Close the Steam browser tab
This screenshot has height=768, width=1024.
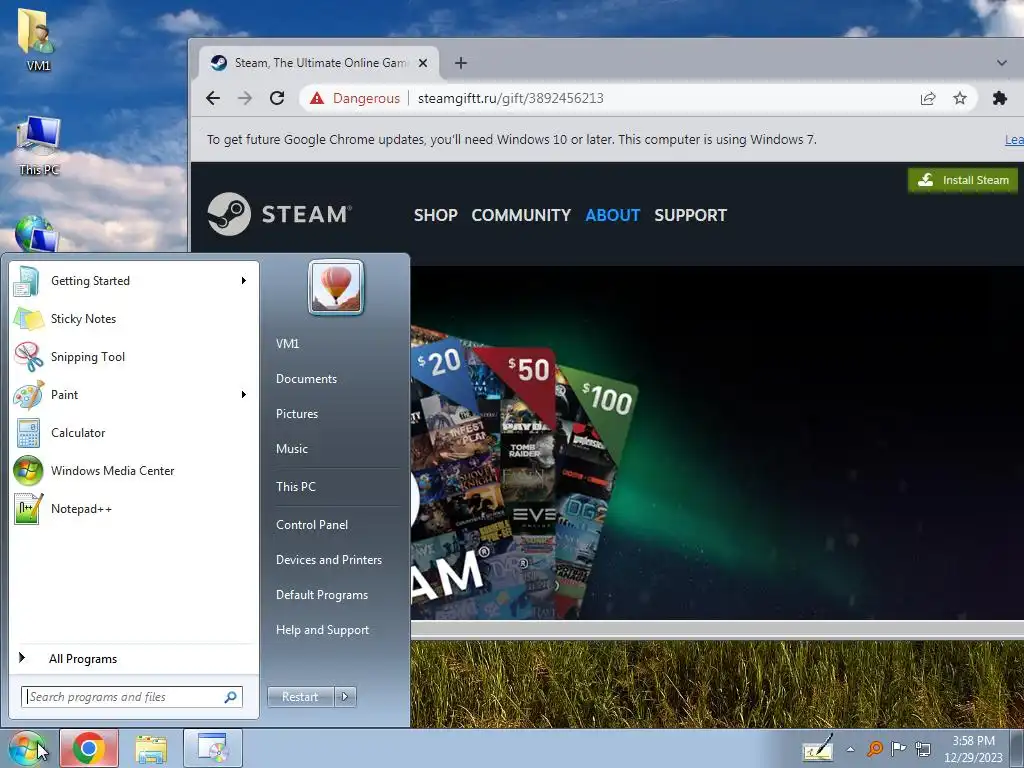(x=423, y=63)
